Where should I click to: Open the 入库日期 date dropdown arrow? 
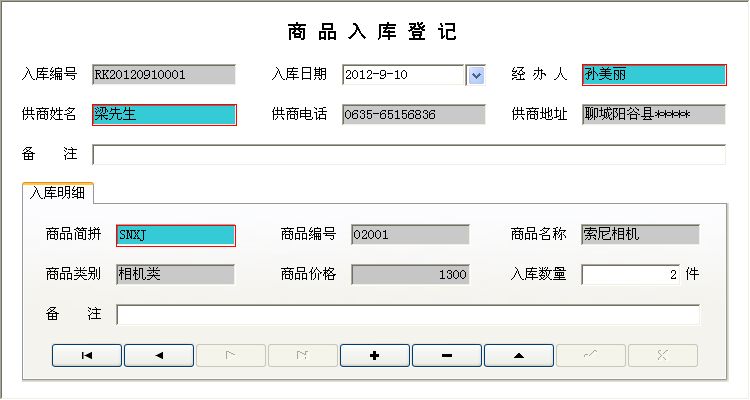[x=476, y=75]
